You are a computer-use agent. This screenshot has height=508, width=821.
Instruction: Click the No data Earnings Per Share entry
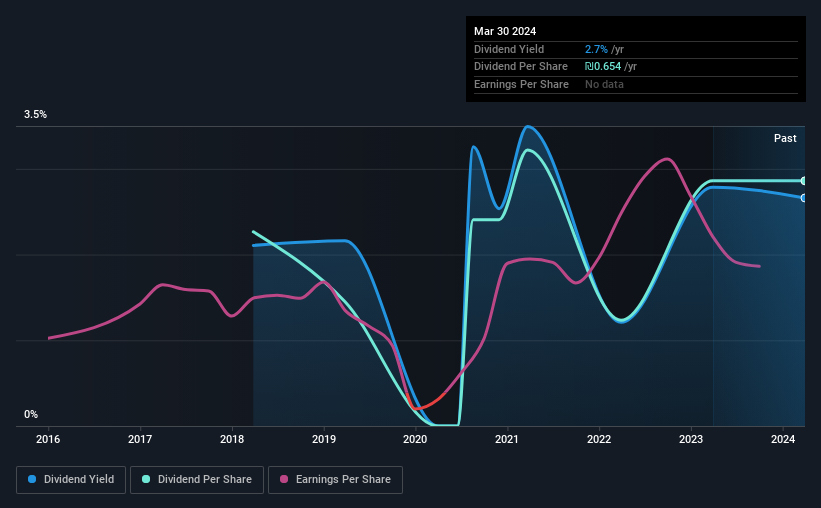coord(604,84)
